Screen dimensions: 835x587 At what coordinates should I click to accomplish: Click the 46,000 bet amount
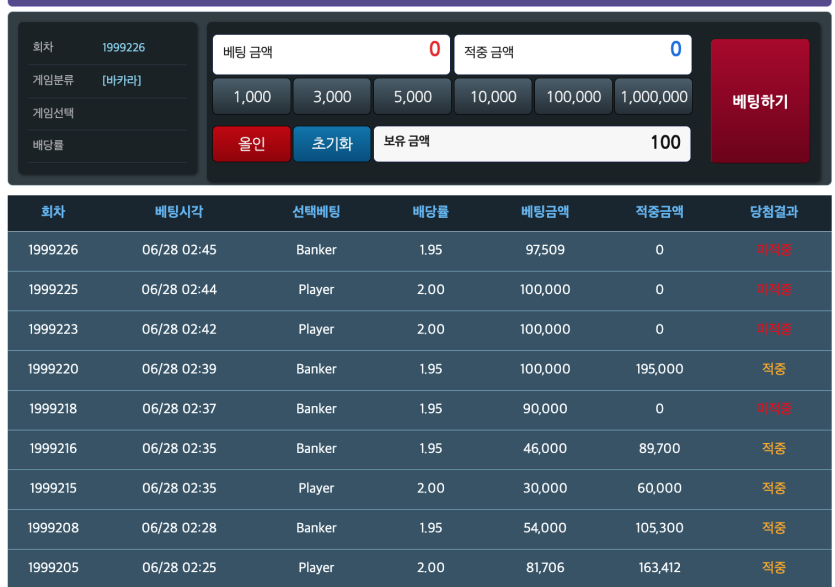coord(545,449)
